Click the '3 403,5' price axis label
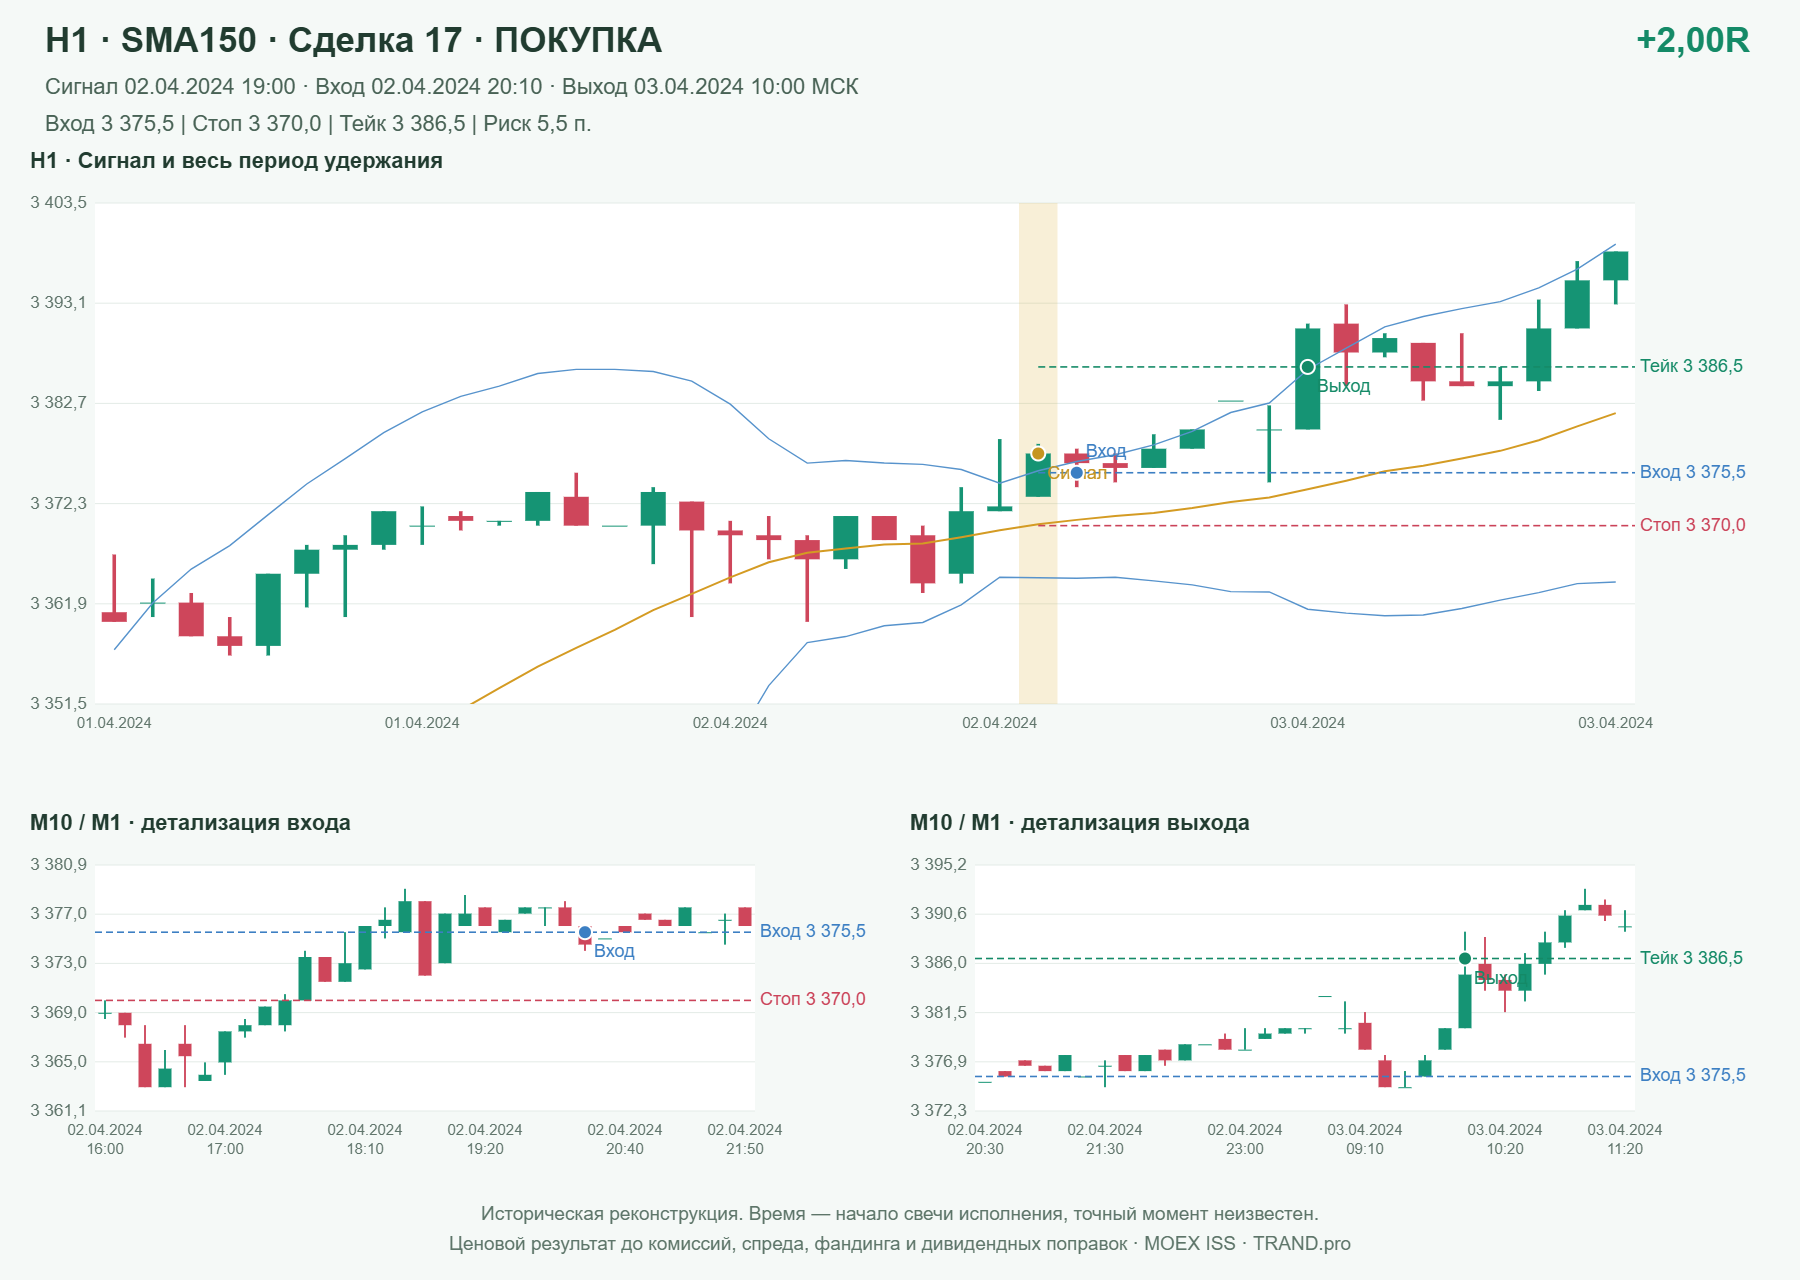 tap(58, 203)
